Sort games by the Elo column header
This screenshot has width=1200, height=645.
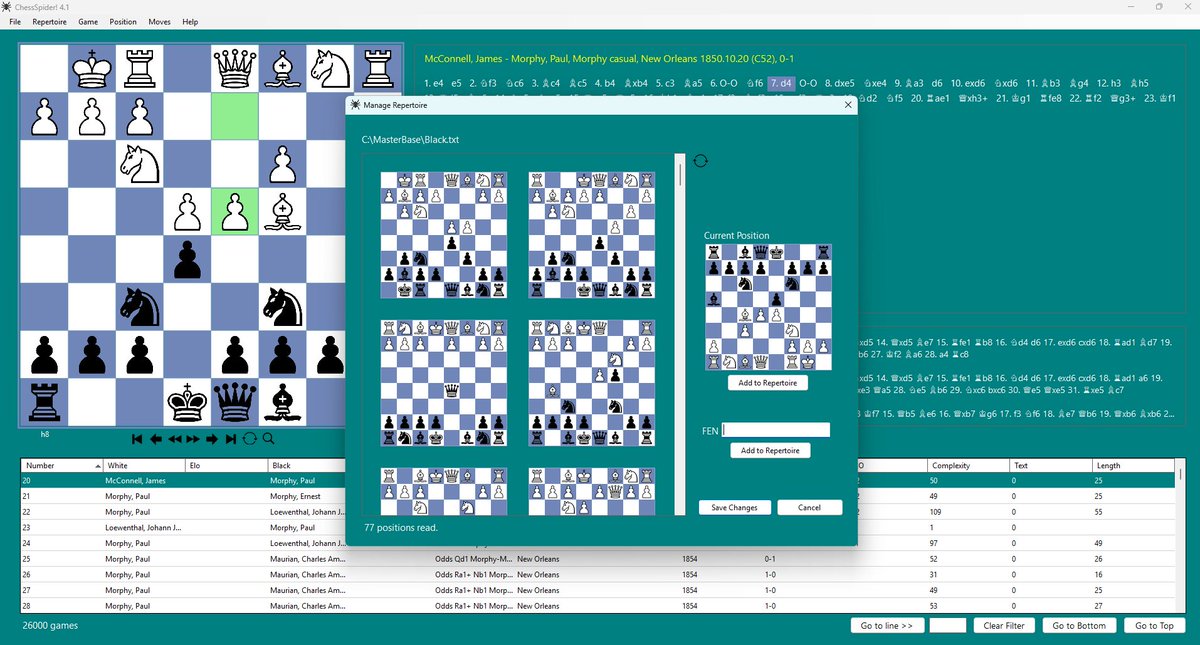[227, 466]
